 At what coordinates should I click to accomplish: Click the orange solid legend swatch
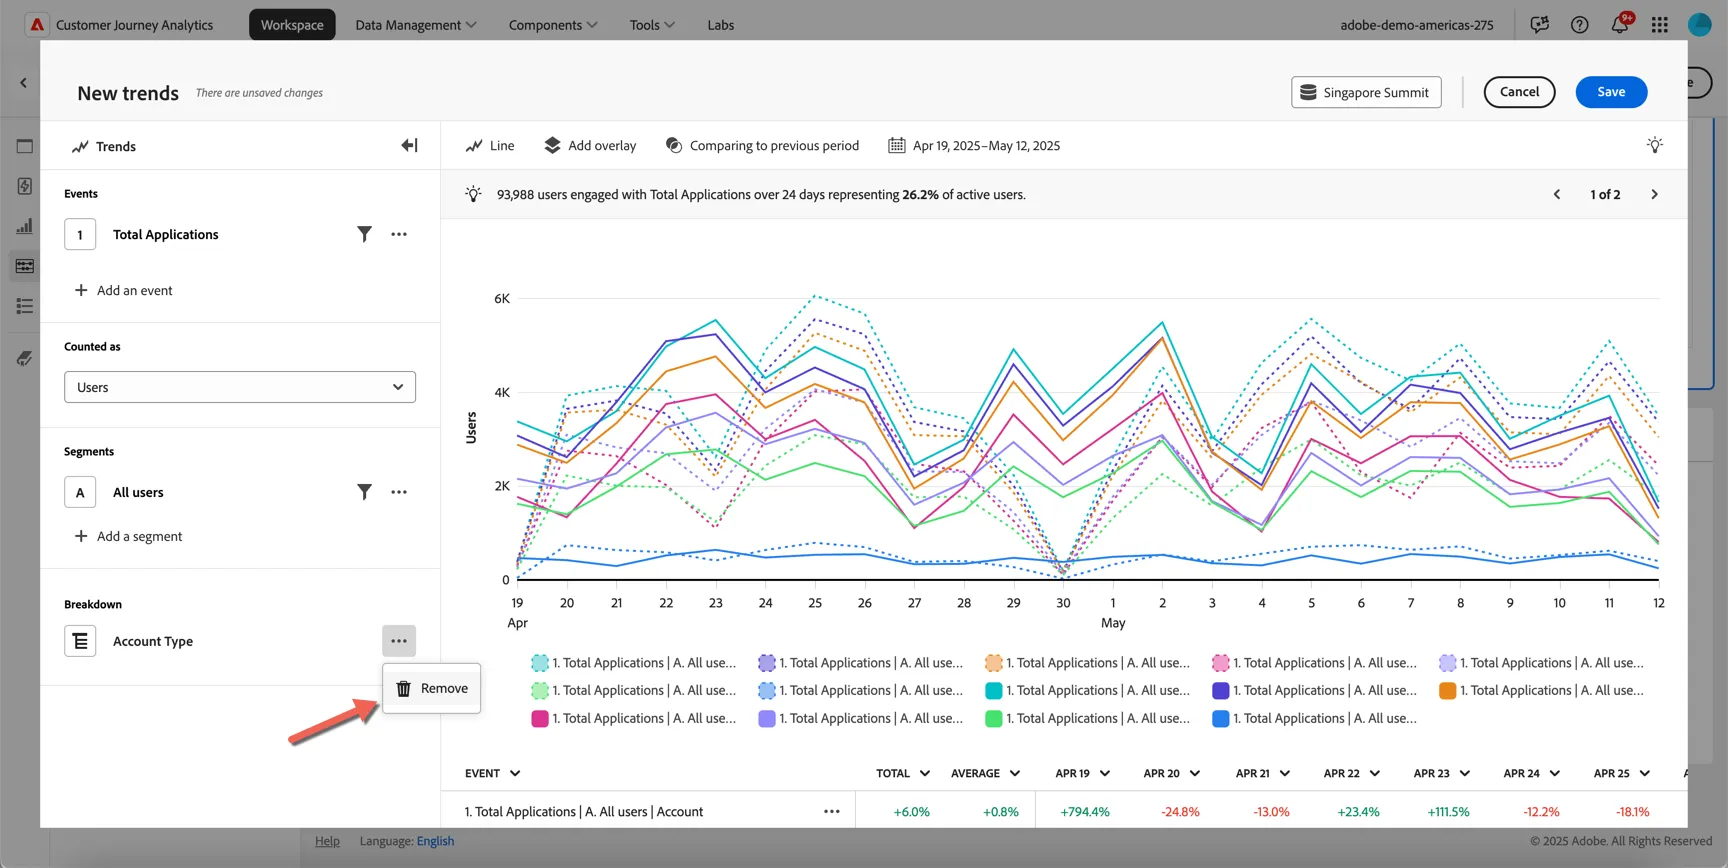coord(1447,690)
